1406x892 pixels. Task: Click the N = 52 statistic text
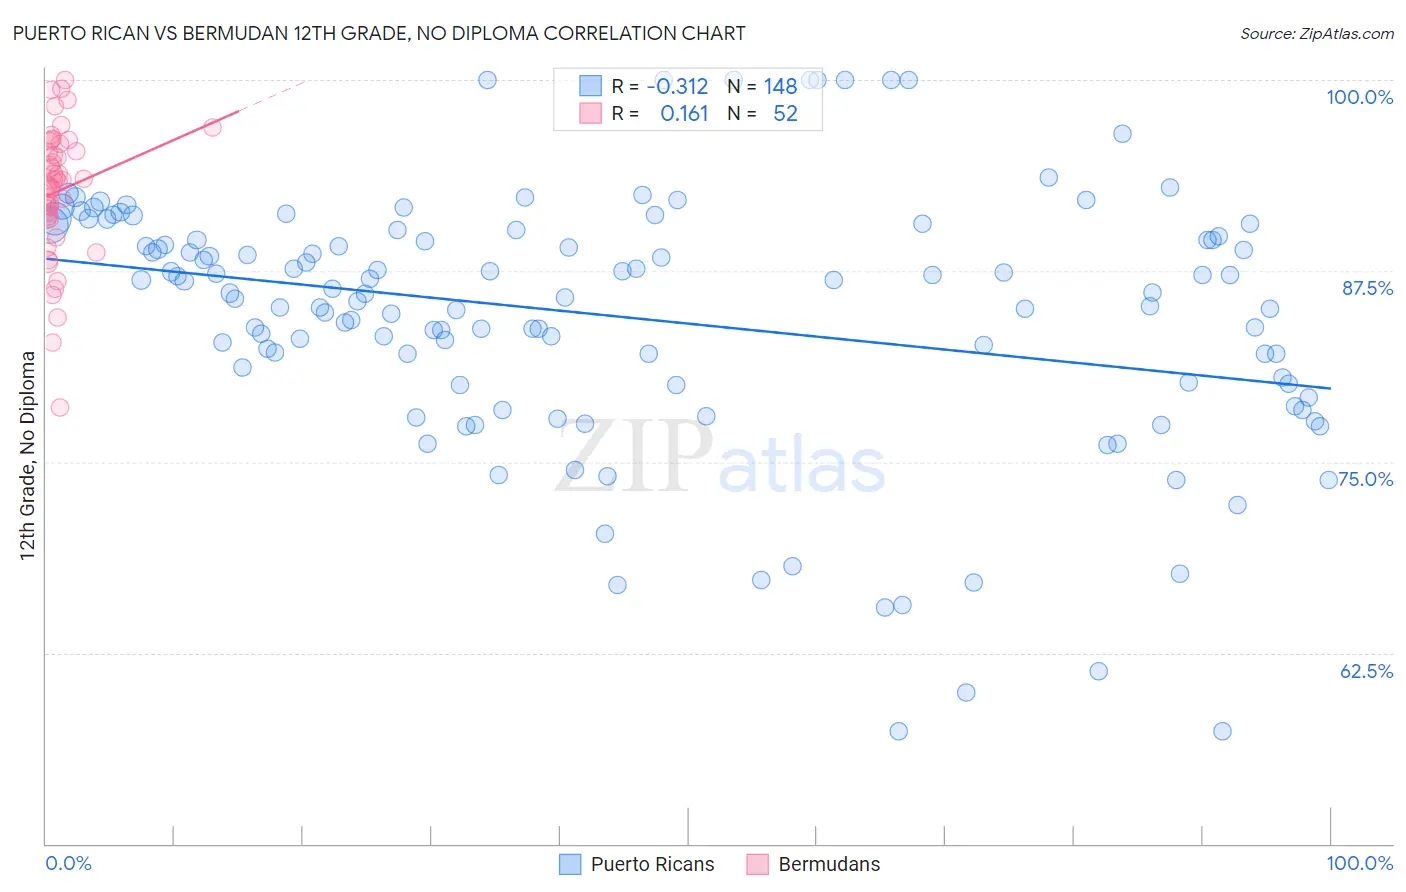tap(762, 114)
